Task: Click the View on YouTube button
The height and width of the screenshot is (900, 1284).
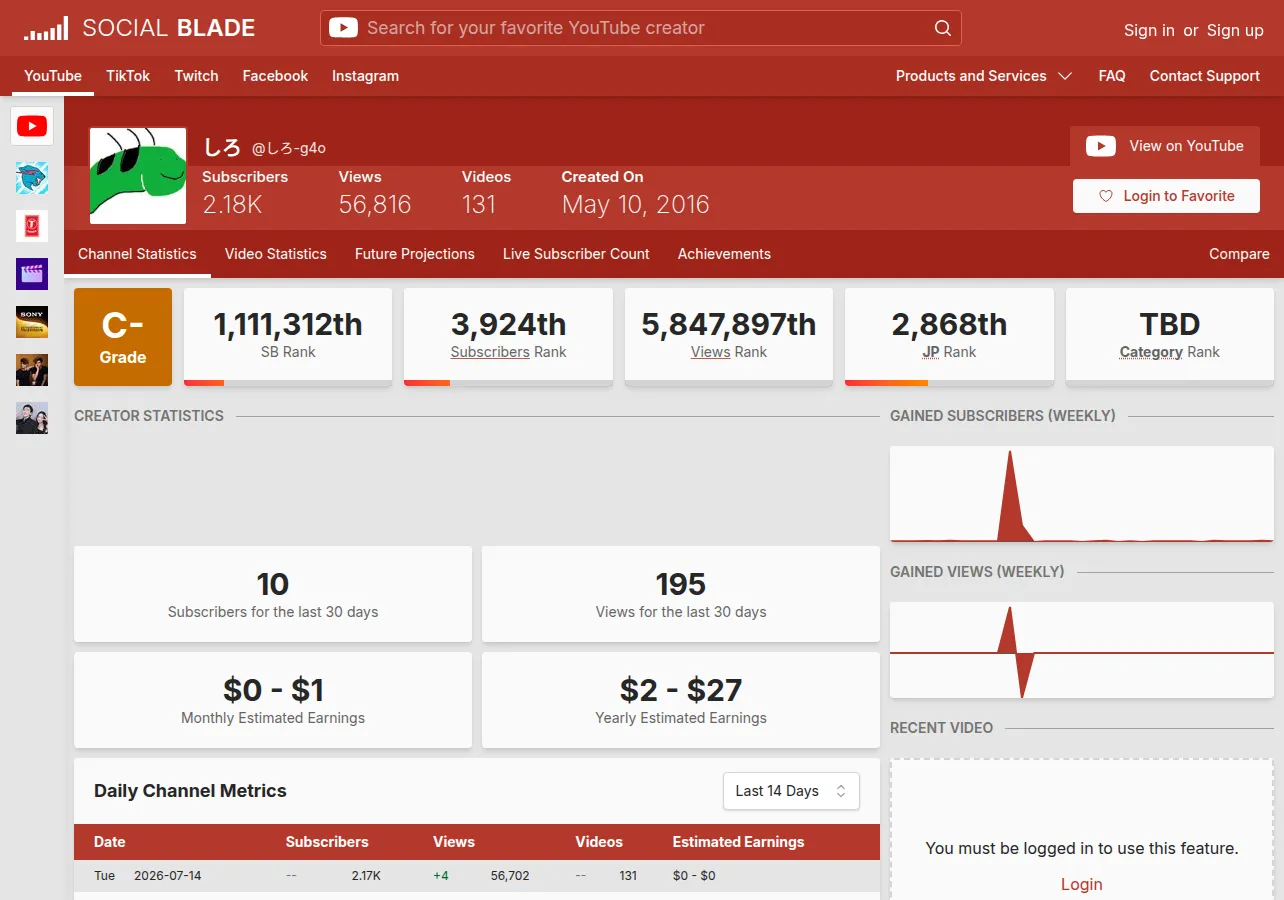Action: tap(1165, 146)
